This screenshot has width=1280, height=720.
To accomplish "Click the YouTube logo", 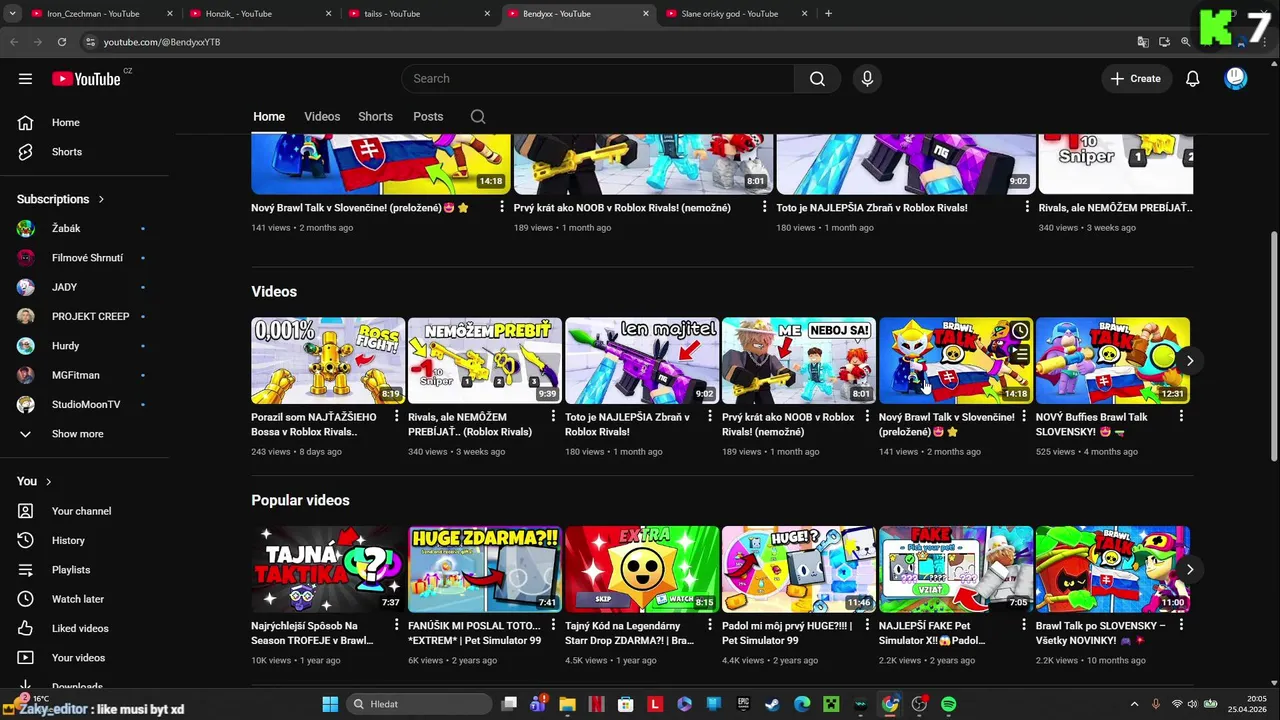I will coord(86,79).
